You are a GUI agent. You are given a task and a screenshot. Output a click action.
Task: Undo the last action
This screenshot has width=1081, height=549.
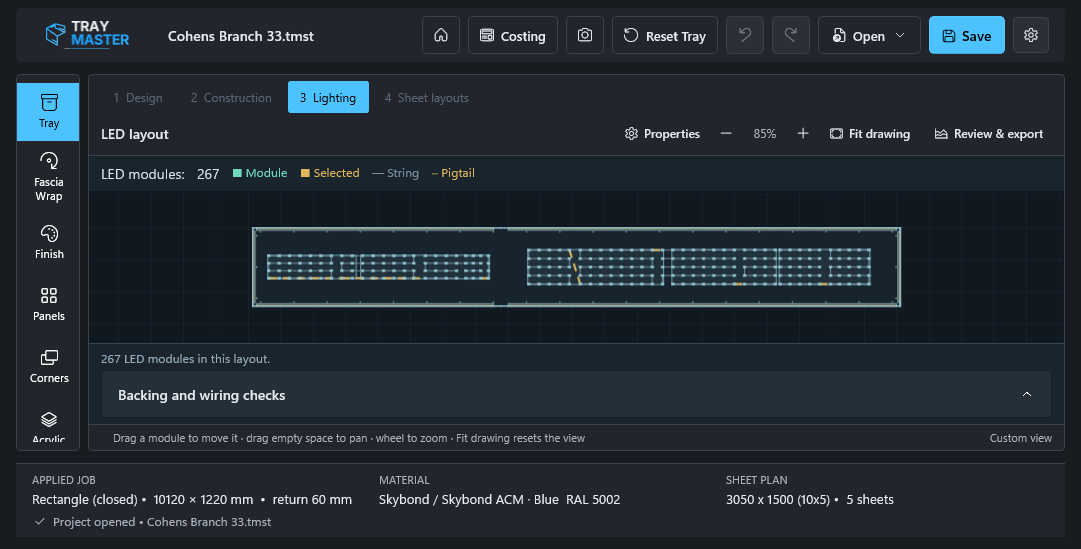(745, 35)
